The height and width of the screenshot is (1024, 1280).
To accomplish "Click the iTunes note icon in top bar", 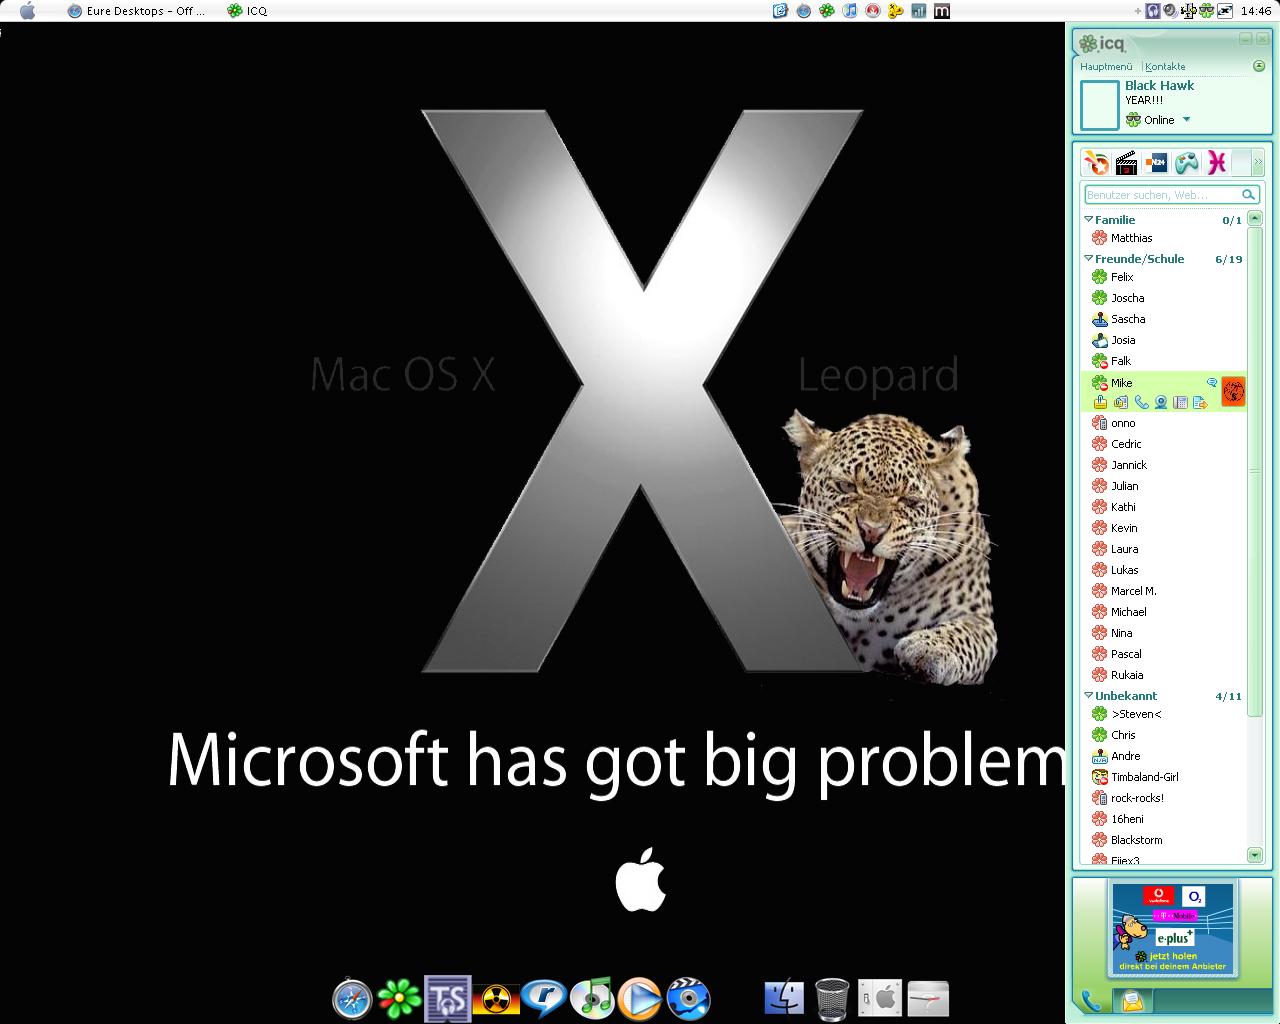I will pos(849,11).
